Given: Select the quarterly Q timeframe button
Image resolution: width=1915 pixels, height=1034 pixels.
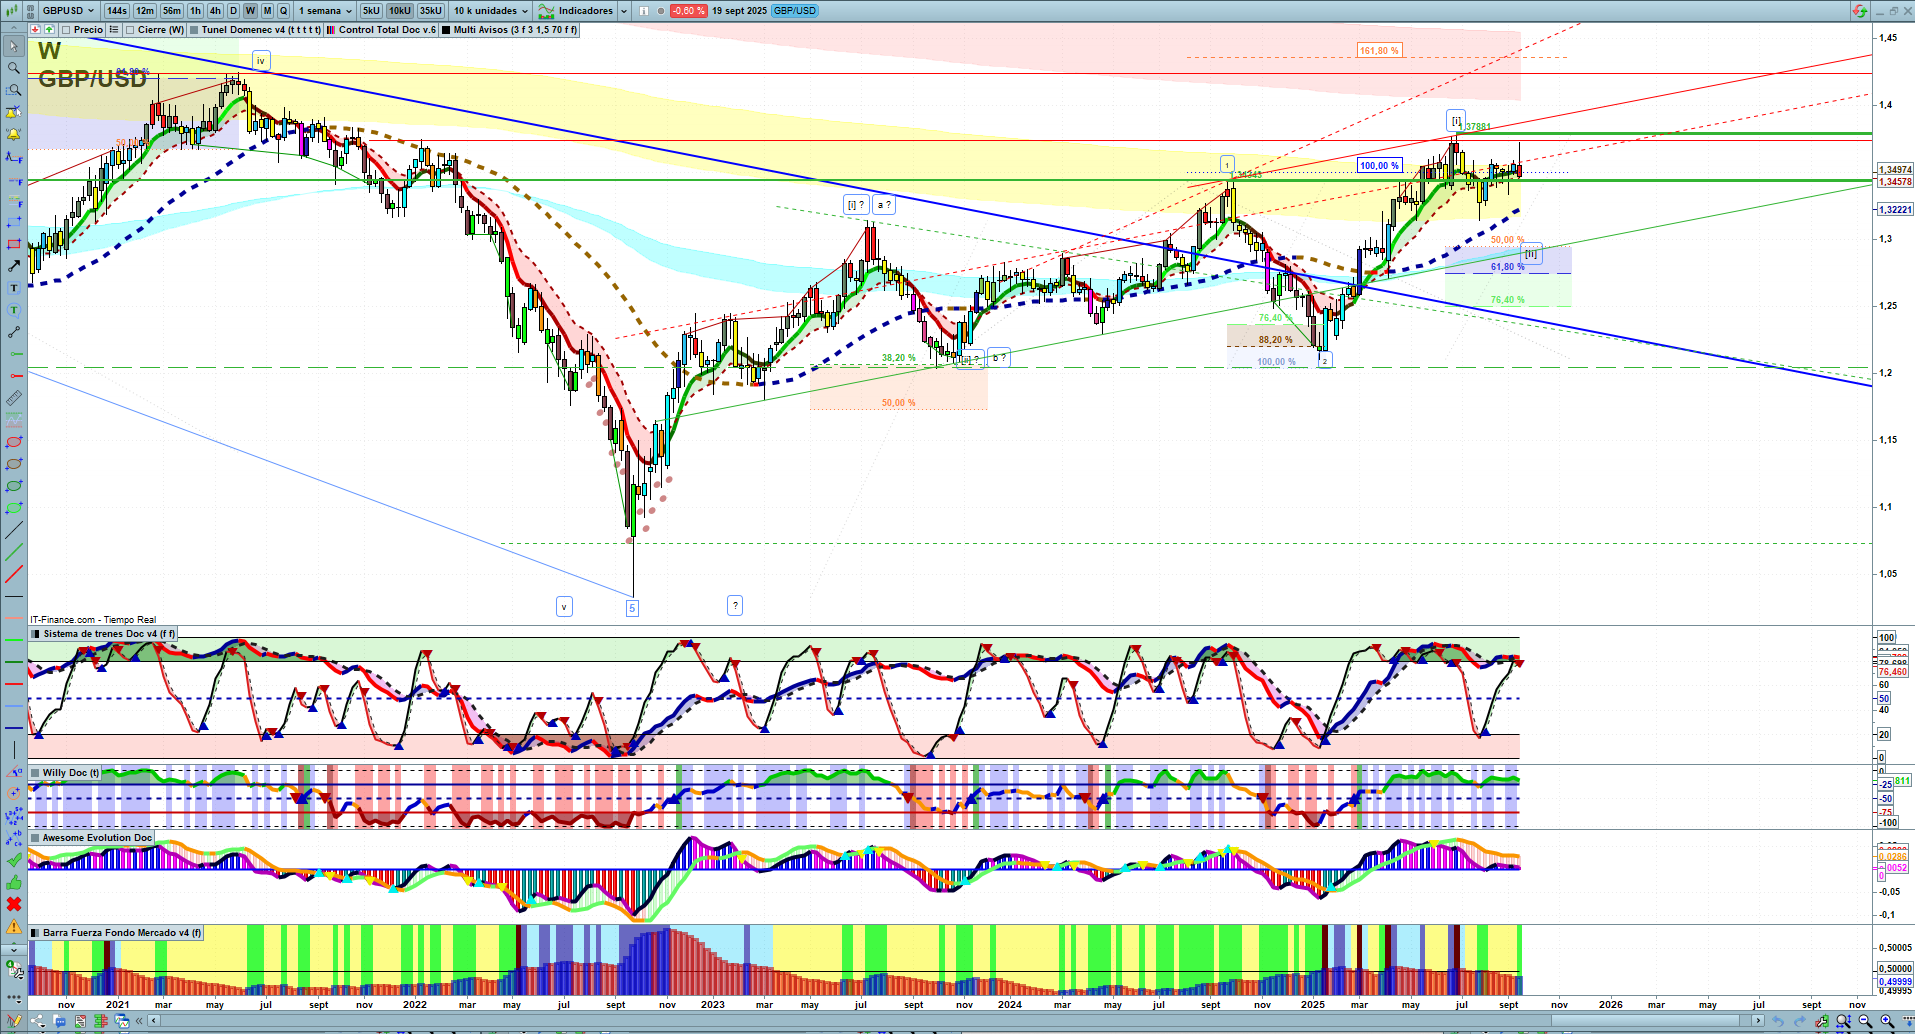Looking at the screenshot, I should pyautogui.click(x=283, y=11).
